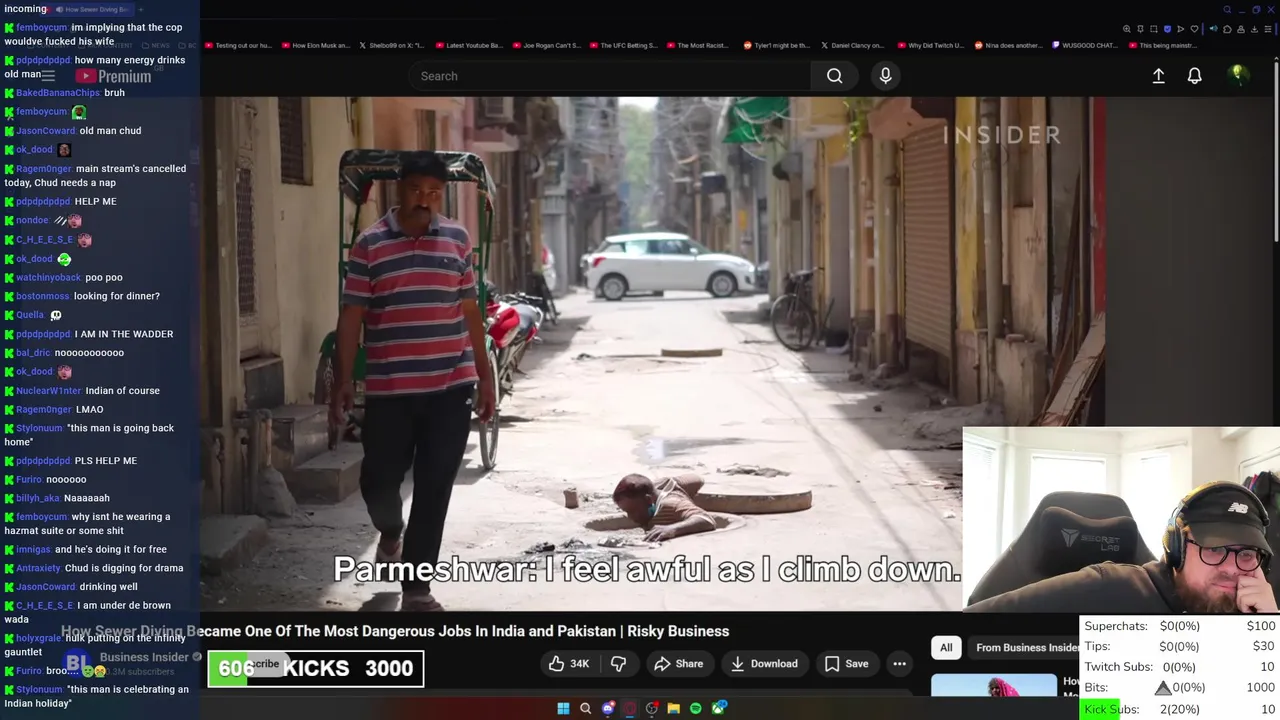
Task: Switch to 'Latest Youtube Ba...' tab
Action: pos(468,45)
